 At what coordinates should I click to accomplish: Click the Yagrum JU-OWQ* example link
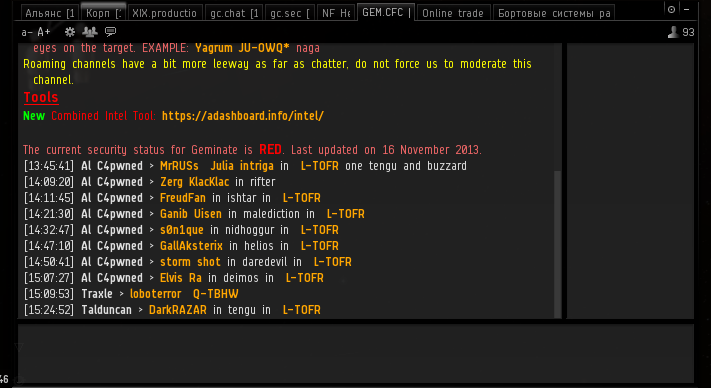pyautogui.click(x=242, y=48)
